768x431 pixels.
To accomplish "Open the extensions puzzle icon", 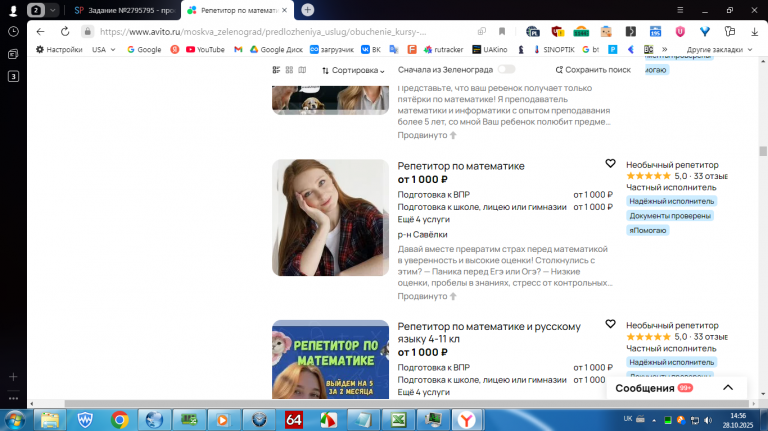I will pos(730,32).
